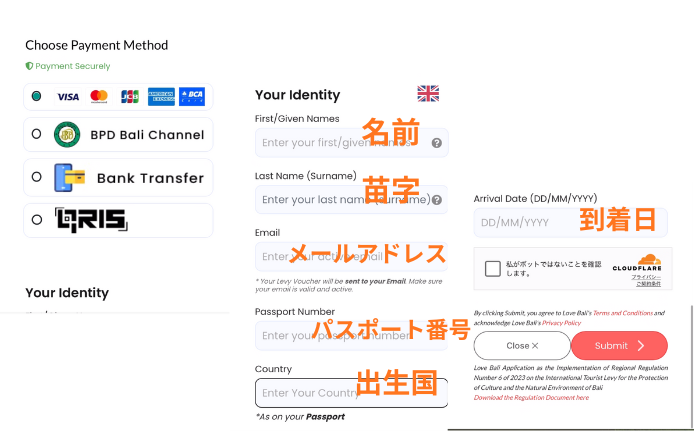Click the Mastercard logo
Viewport: 694px width, 432px height.
pos(99,97)
